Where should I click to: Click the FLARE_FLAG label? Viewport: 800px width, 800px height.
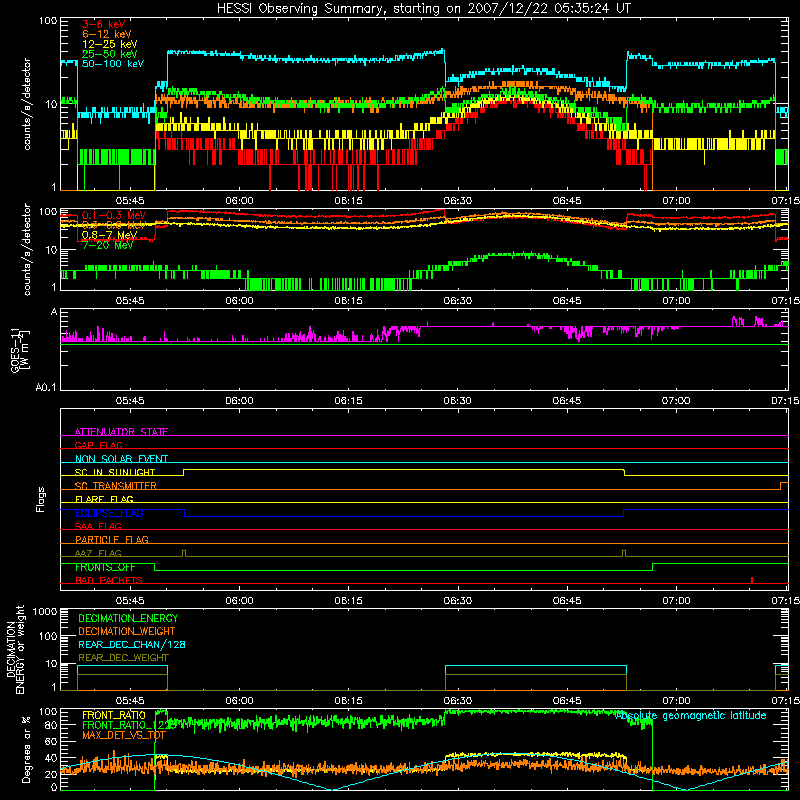(x=104, y=499)
